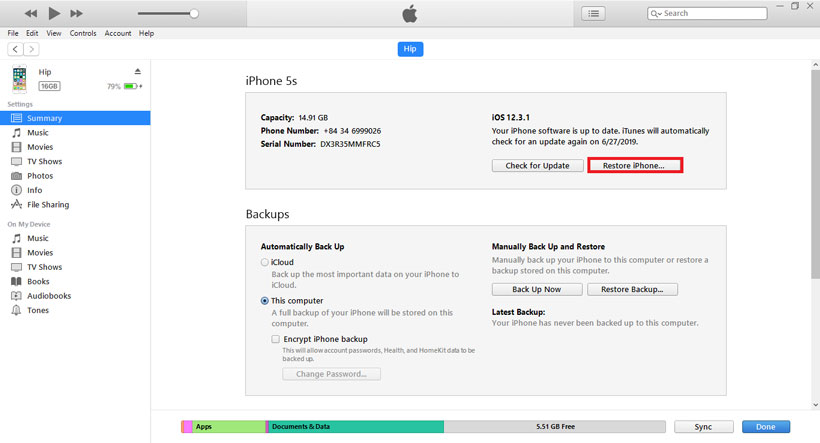Click Check for Update button

pyautogui.click(x=537, y=166)
